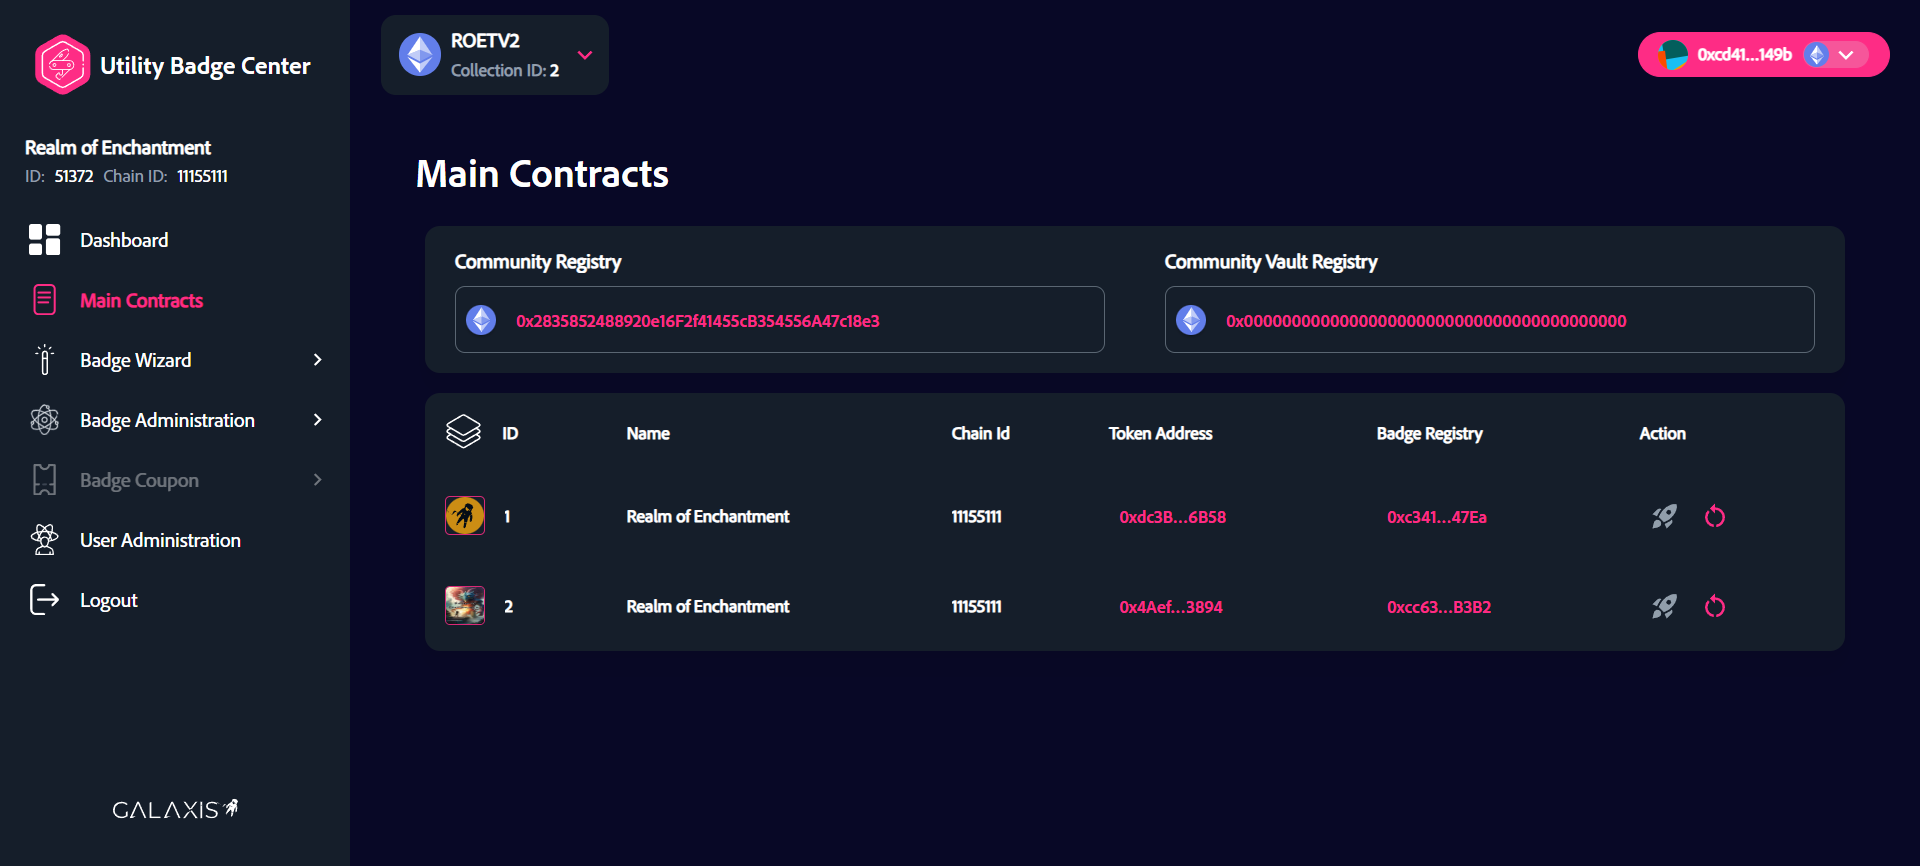
Task: Click the Utility Badge Center logo
Action: [62, 65]
